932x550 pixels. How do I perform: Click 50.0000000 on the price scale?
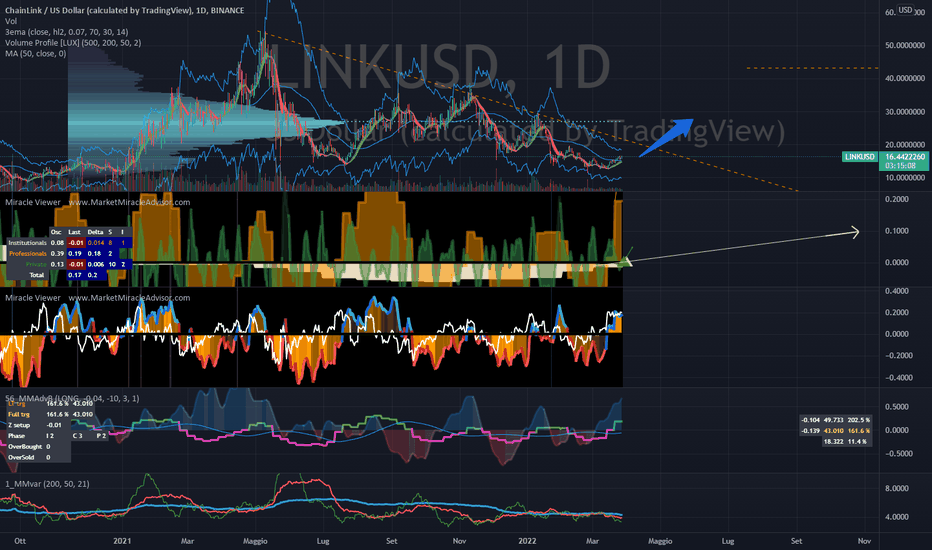(905, 45)
